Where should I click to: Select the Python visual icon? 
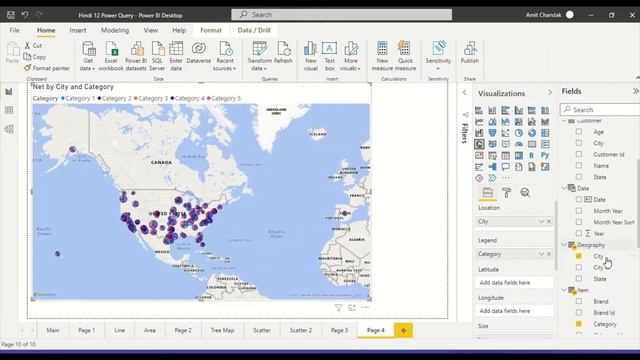[x=545, y=156]
